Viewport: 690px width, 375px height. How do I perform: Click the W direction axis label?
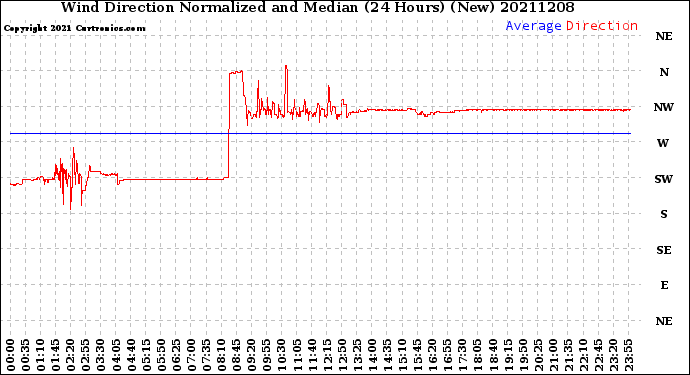(x=663, y=143)
